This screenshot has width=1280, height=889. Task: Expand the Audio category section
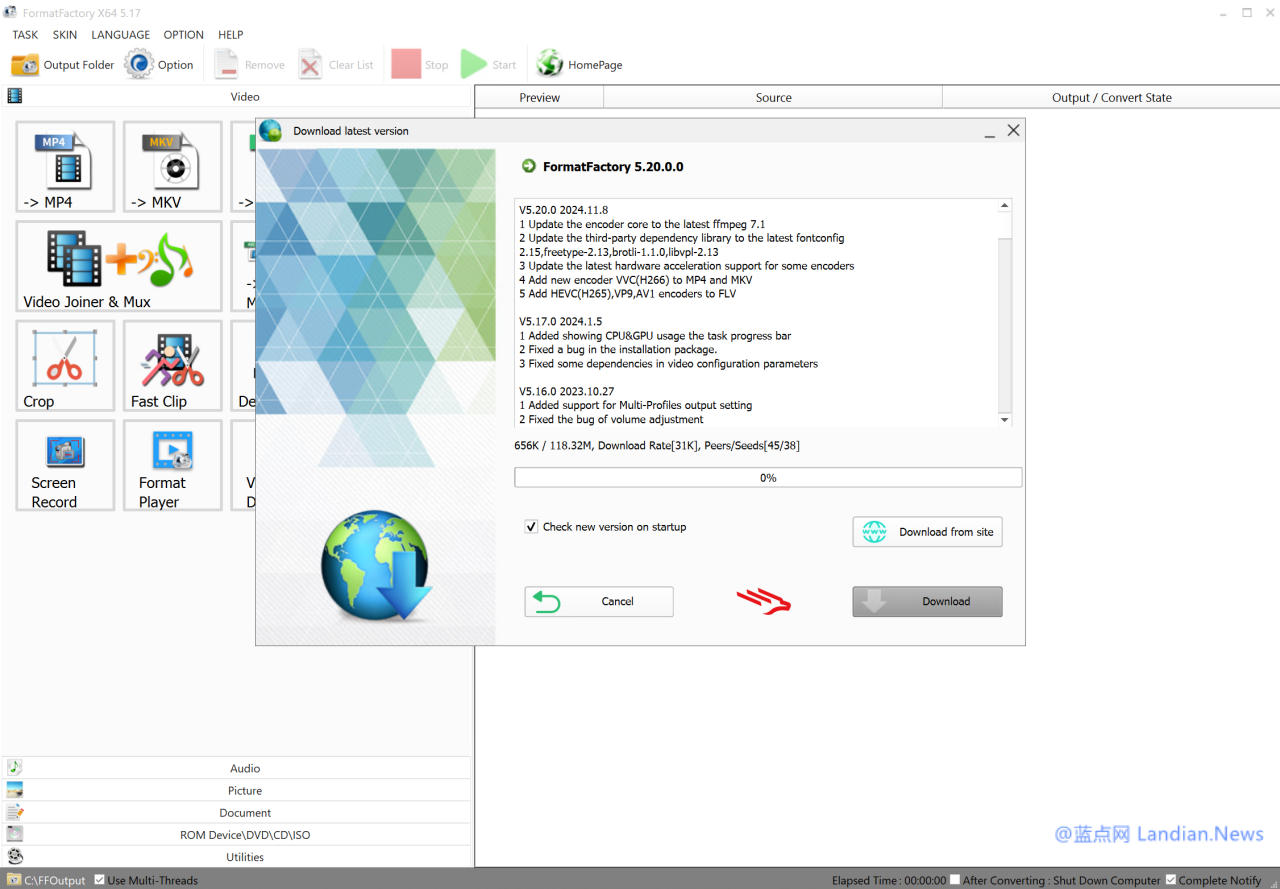236,768
